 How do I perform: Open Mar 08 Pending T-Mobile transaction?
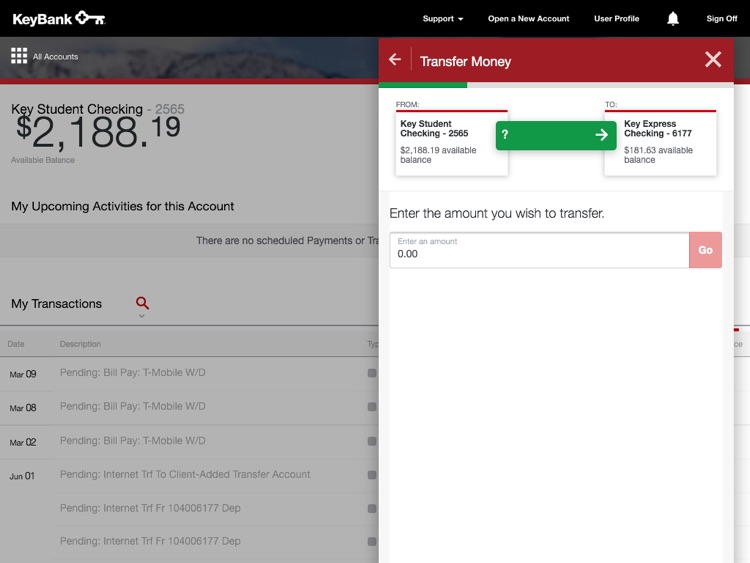tap(132, 406)
